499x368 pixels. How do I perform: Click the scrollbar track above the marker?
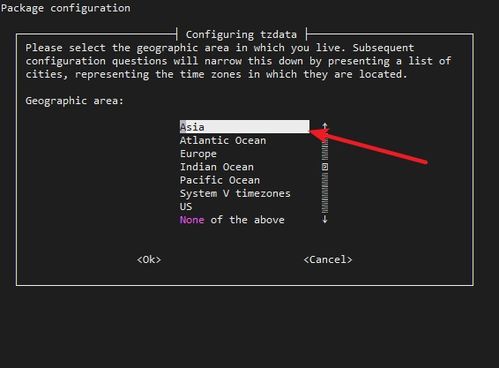(325, 150)
